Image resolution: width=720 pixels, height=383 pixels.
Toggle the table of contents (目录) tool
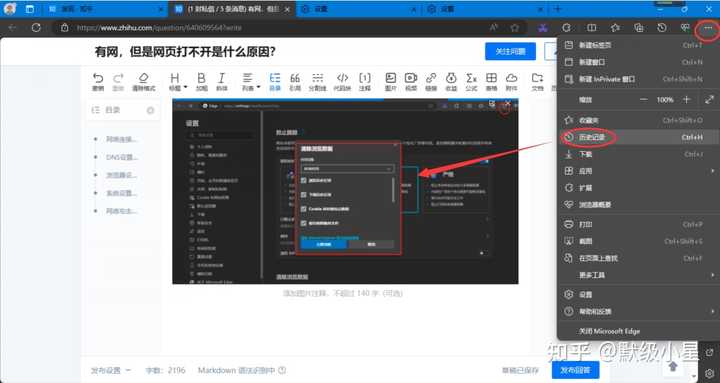[275, 82]
